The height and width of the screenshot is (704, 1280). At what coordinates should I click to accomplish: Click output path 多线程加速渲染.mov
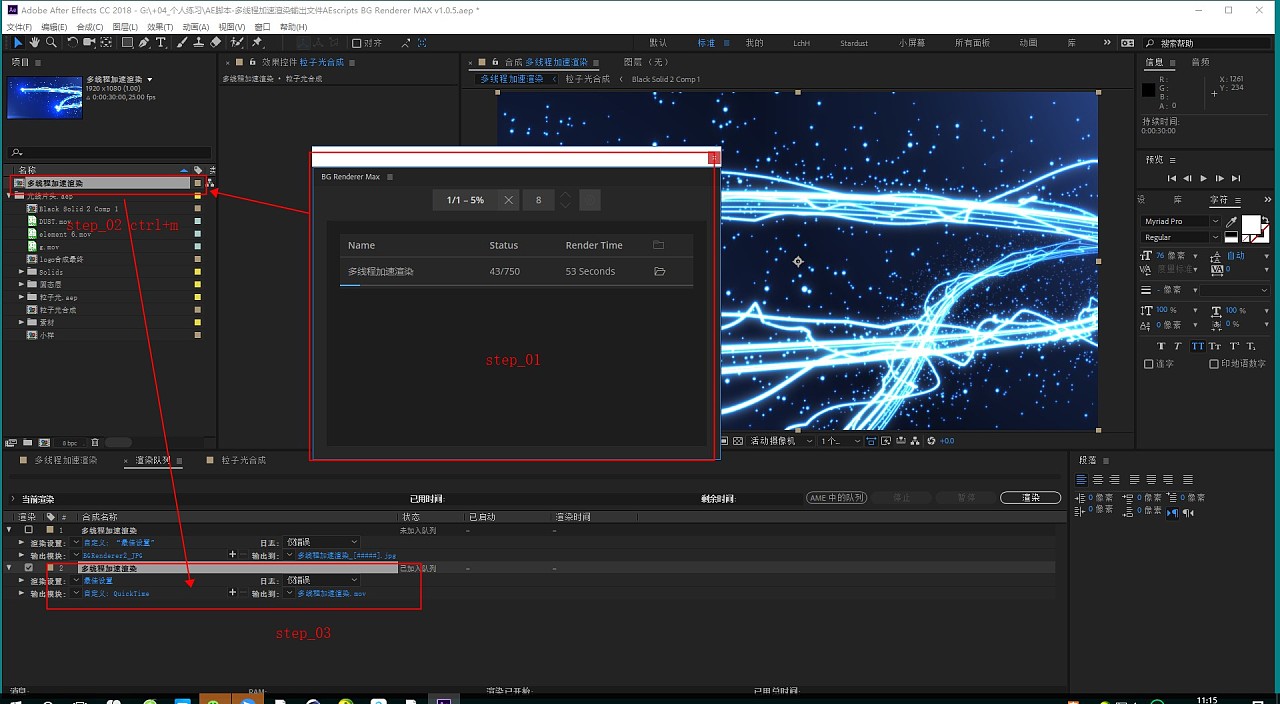coord(331,593)
